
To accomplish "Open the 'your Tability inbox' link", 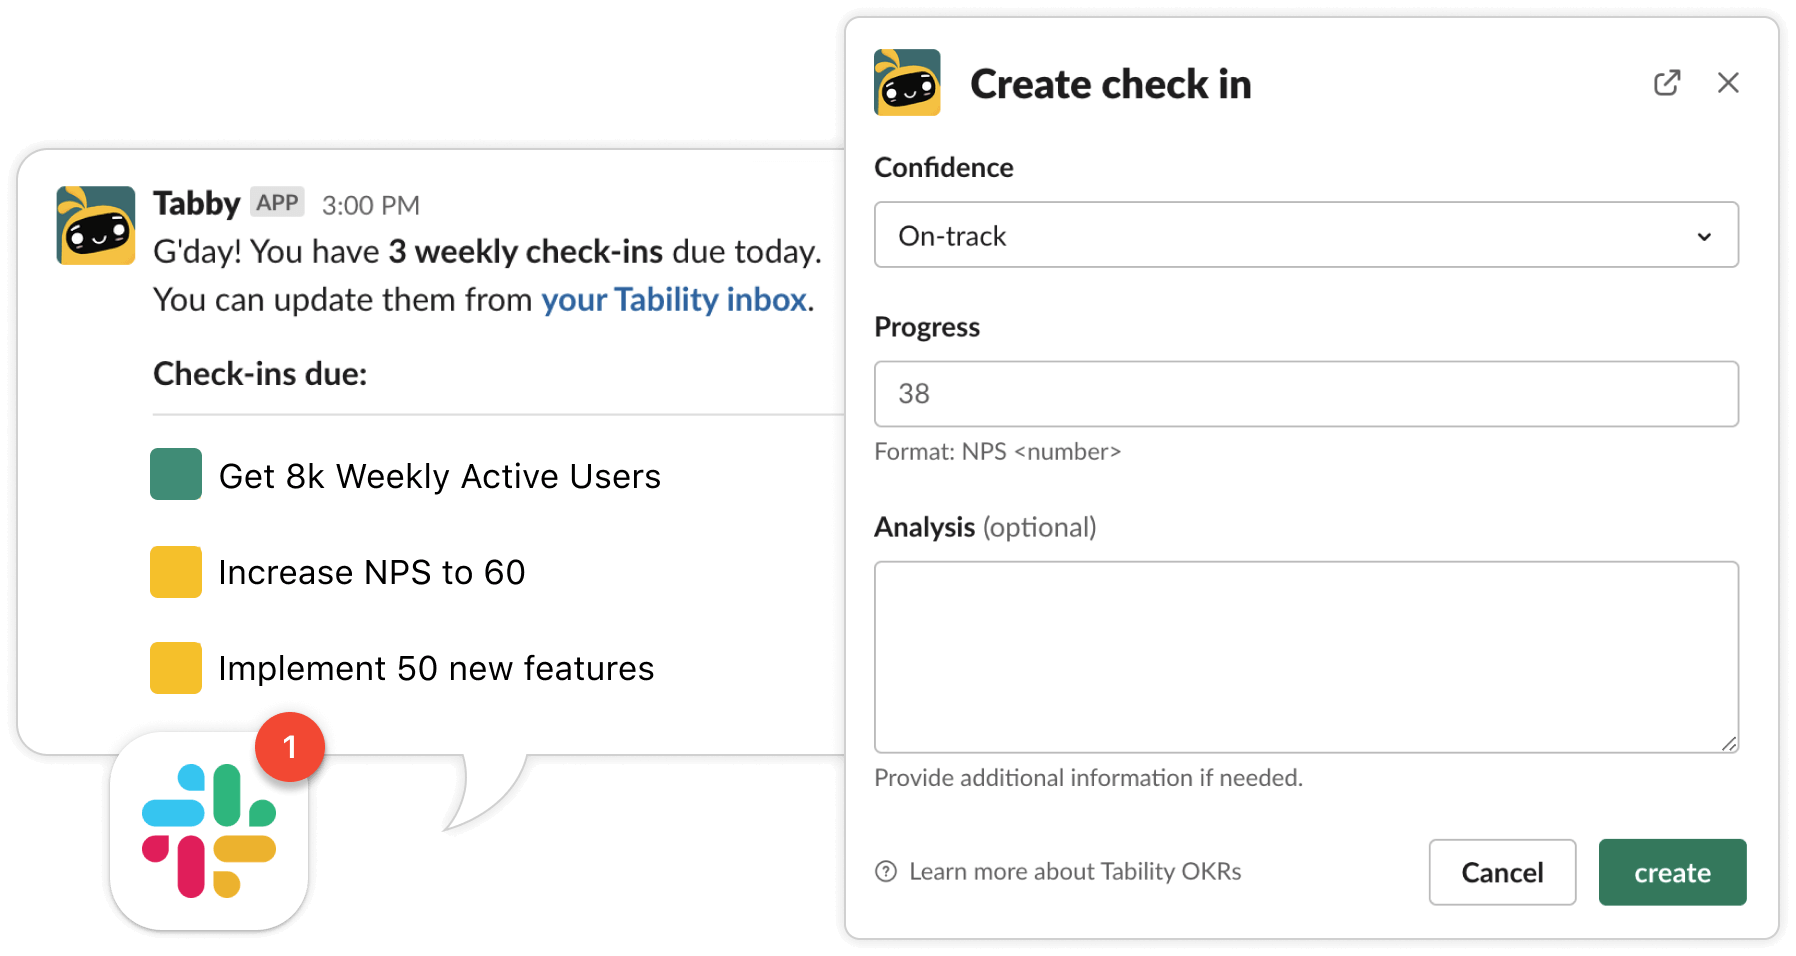I will coord(674,300).
